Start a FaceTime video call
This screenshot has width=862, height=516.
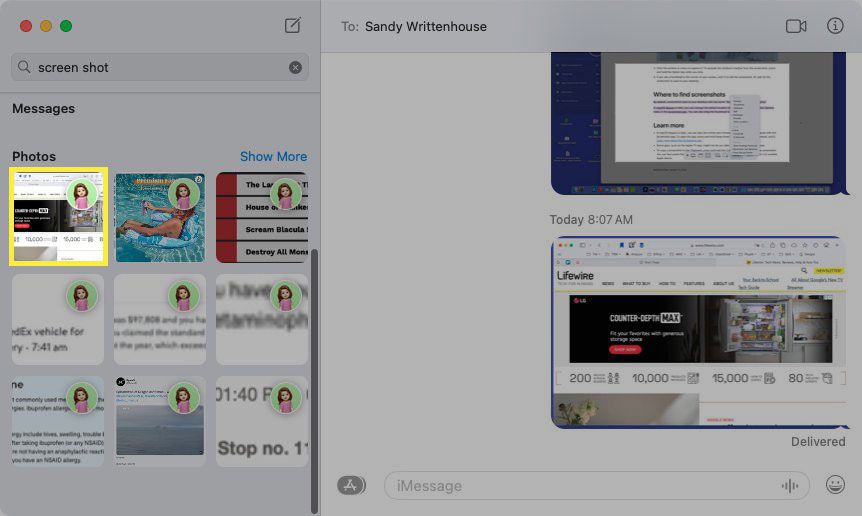[796, 26]
